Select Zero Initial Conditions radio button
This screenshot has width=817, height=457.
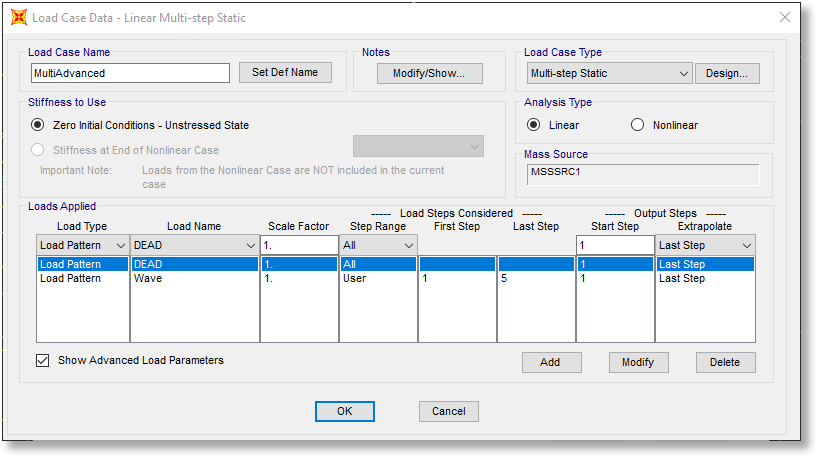point(39,125)
